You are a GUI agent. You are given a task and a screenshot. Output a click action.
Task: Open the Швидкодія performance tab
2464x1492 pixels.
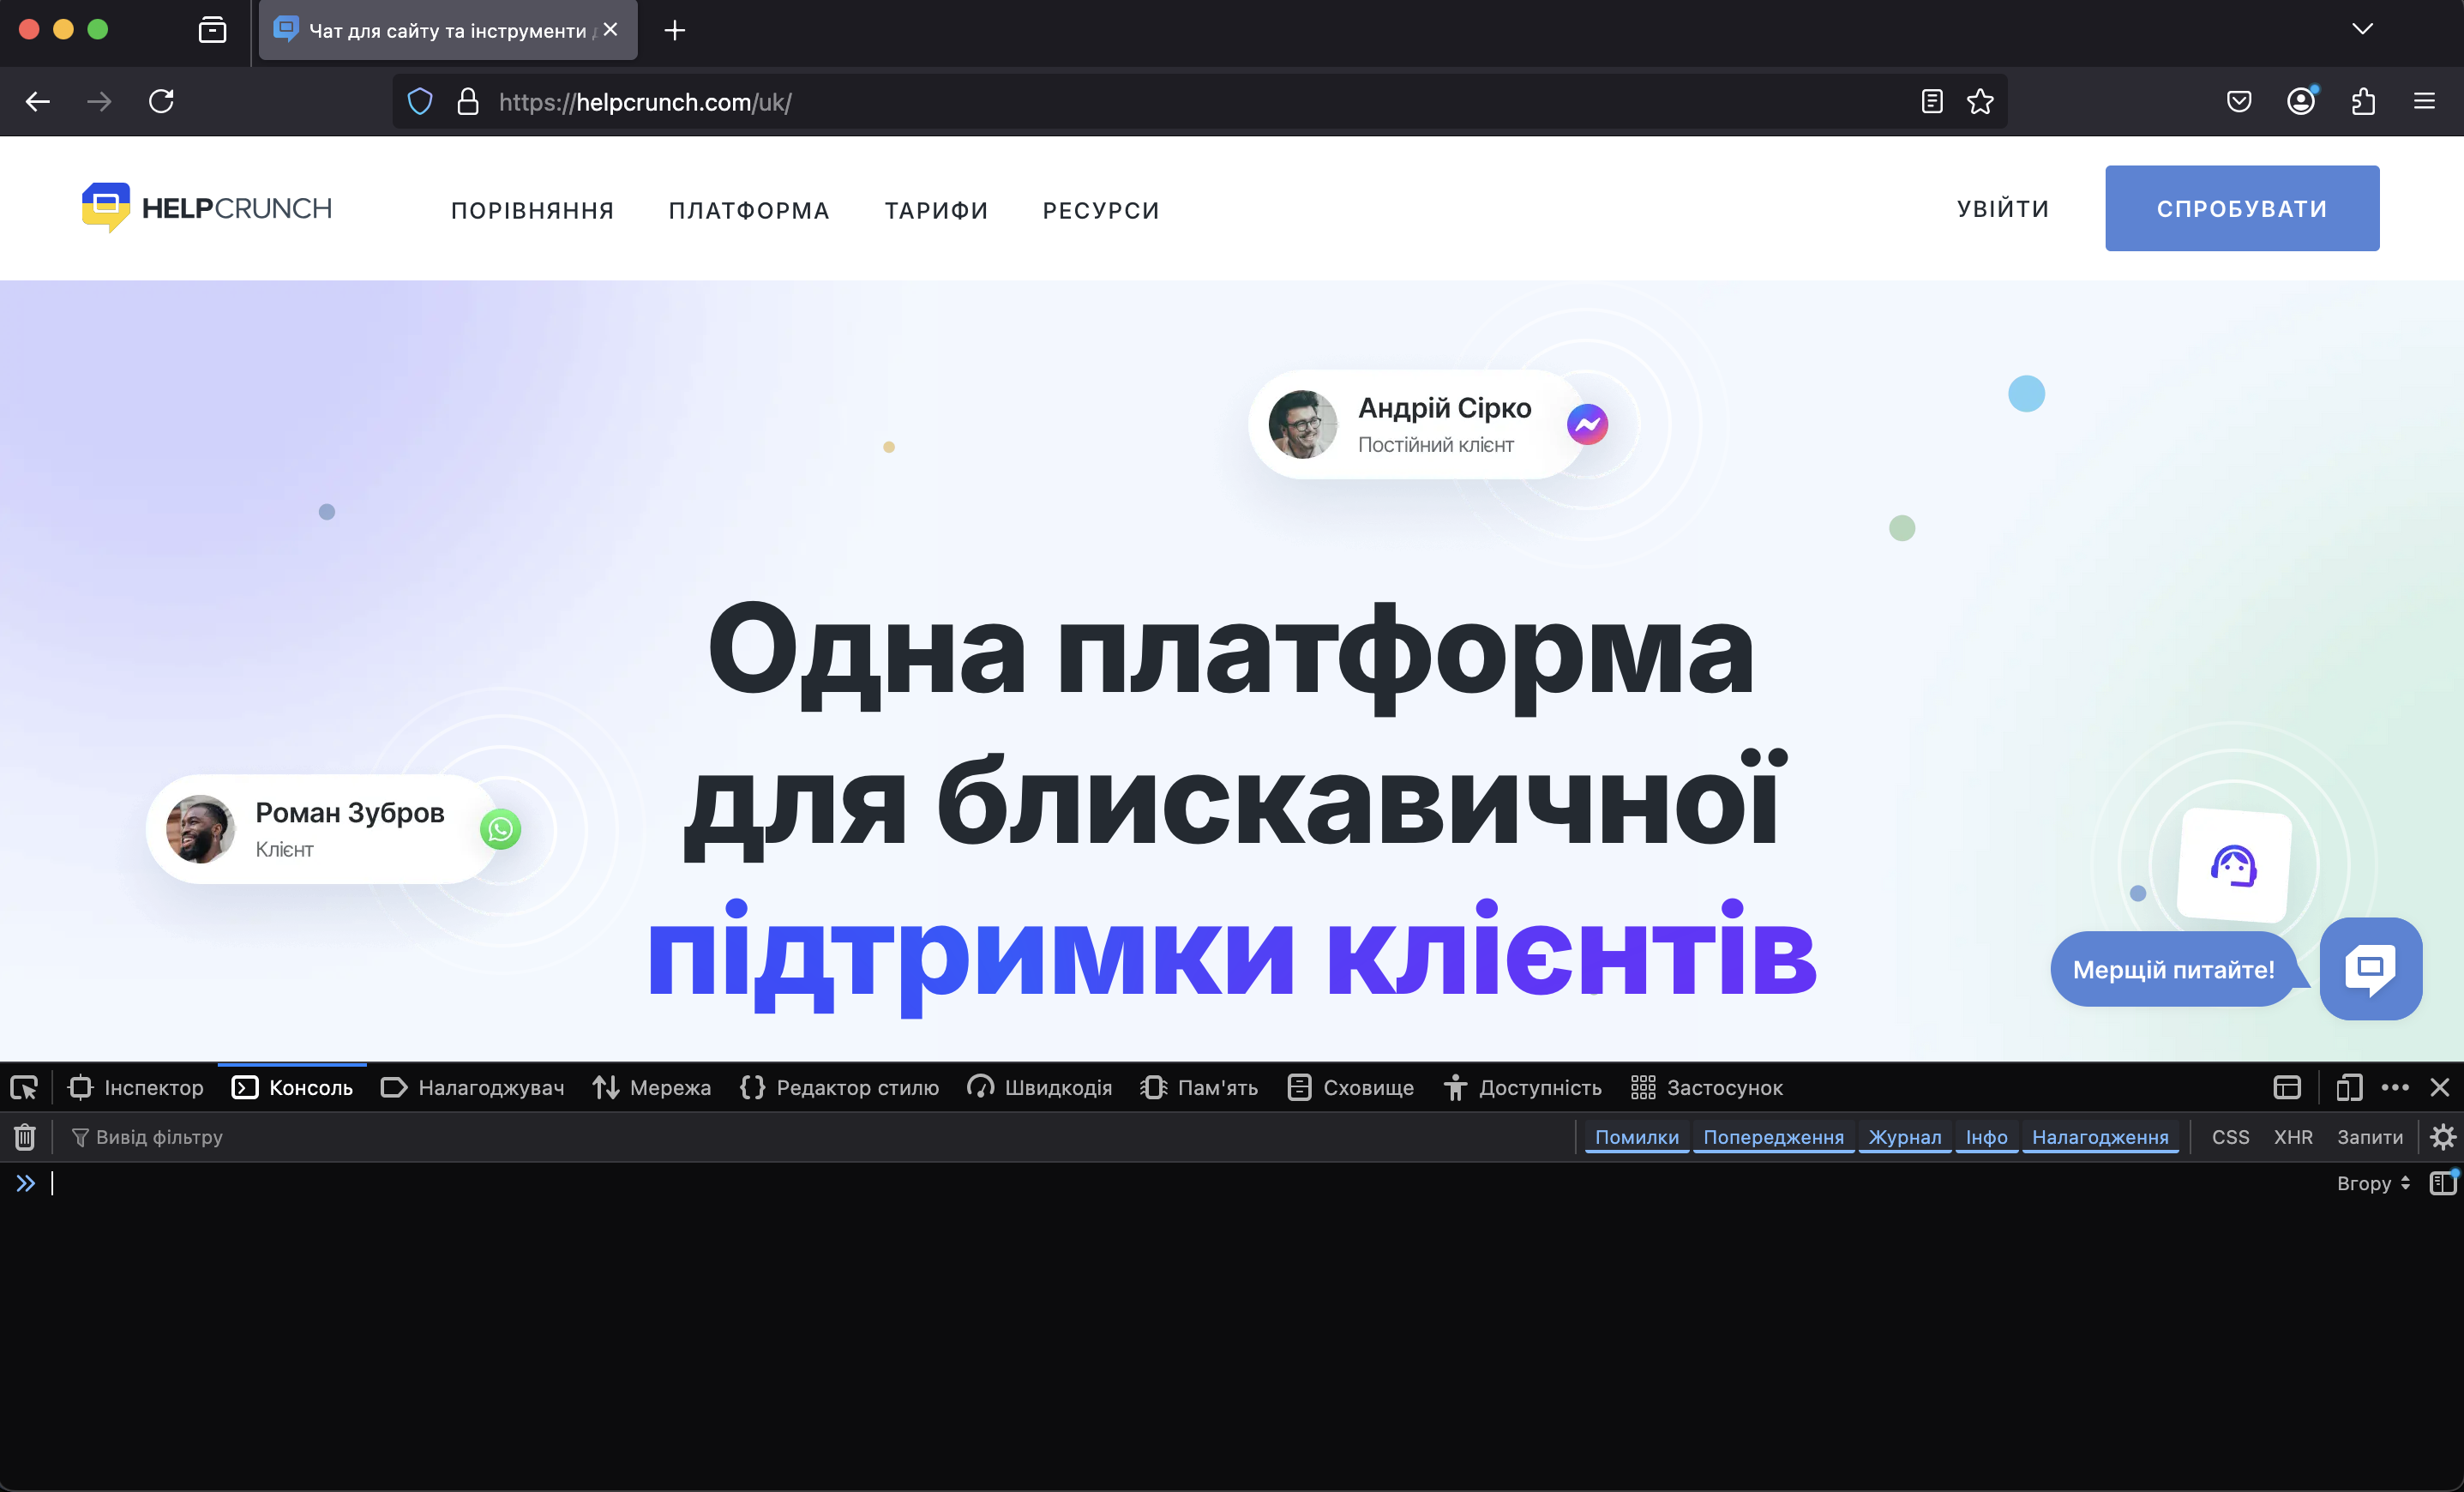coord(1040,1087)
